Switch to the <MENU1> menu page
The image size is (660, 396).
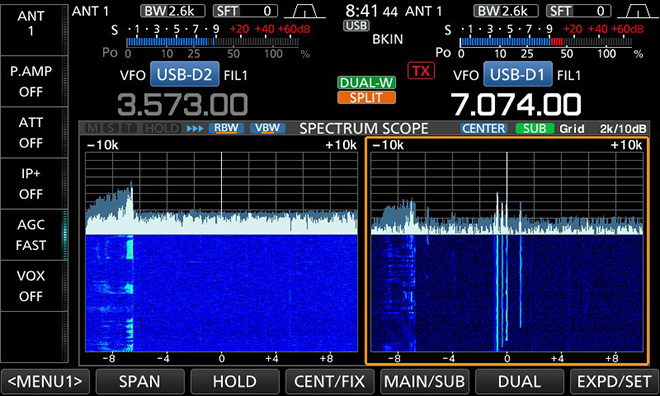point(45,382)
